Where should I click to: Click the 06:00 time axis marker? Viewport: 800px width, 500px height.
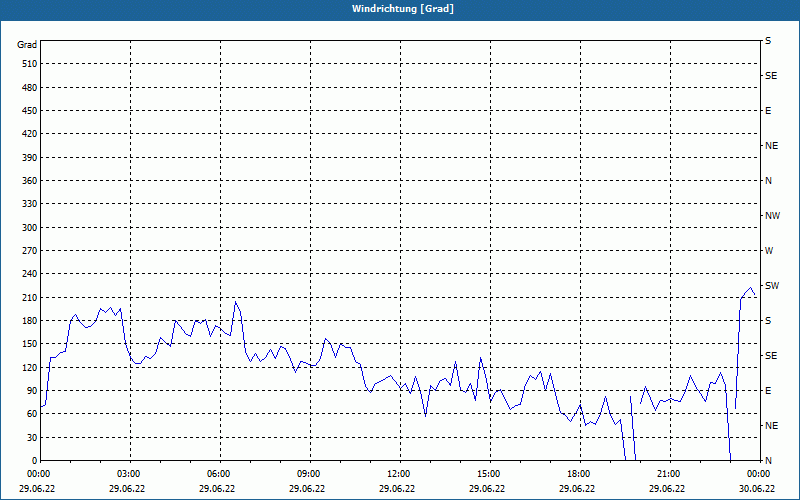point(219,474)
